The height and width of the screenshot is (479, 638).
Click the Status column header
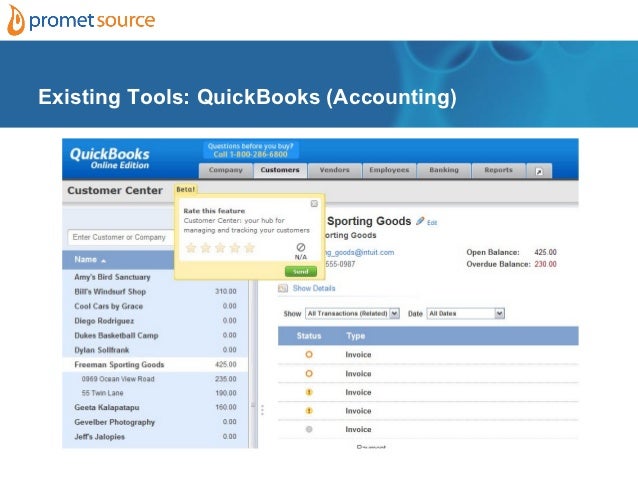[309, 336]
